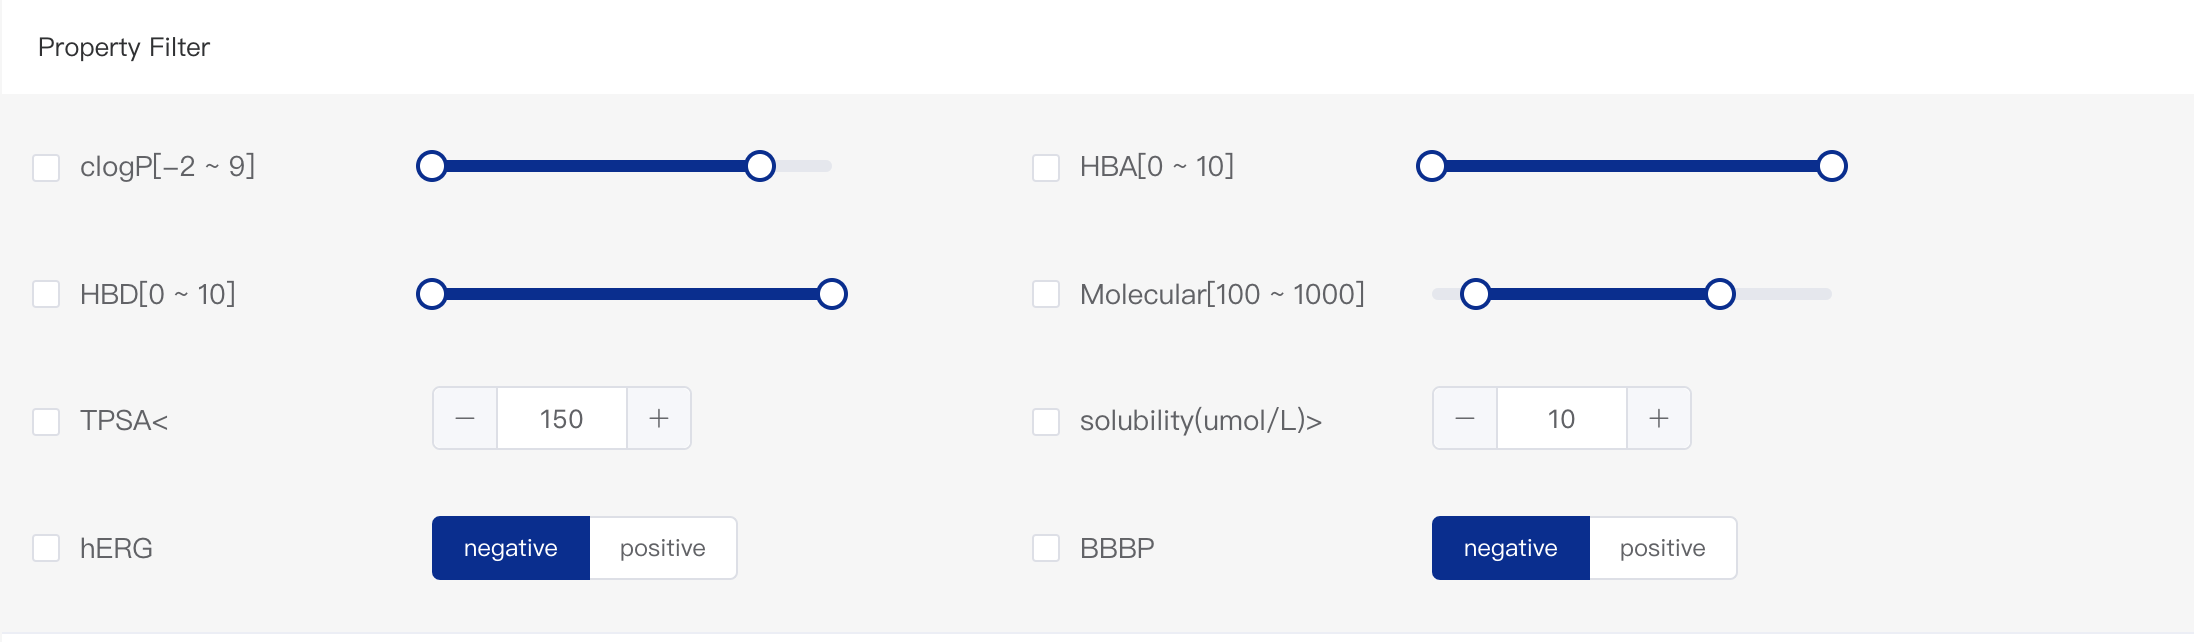This screenshot has height=642, width=2194.
Task: Enable the Molecular weight filter checkbox
Action: click(x=1046, y=294)
